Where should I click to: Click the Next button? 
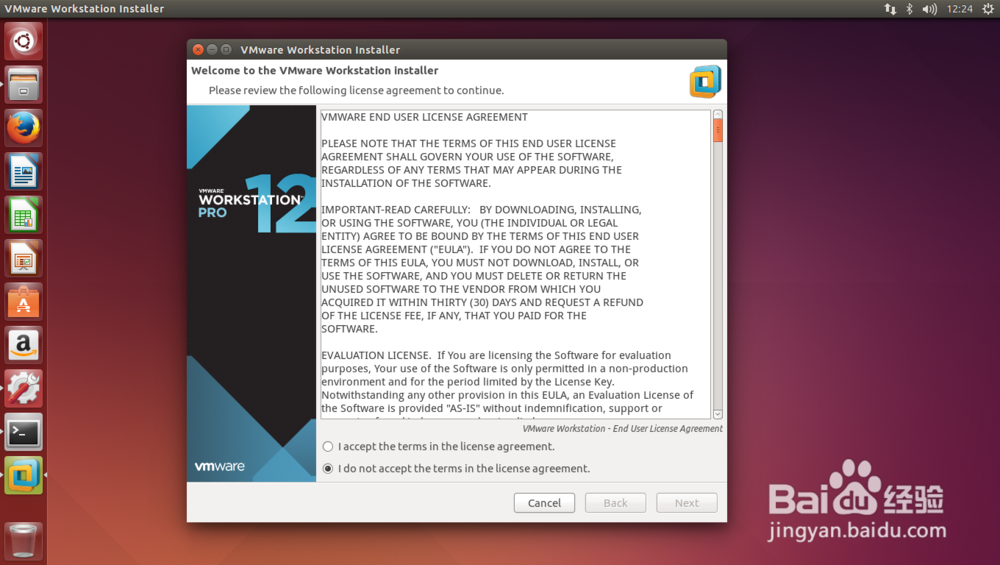point(687,503)
